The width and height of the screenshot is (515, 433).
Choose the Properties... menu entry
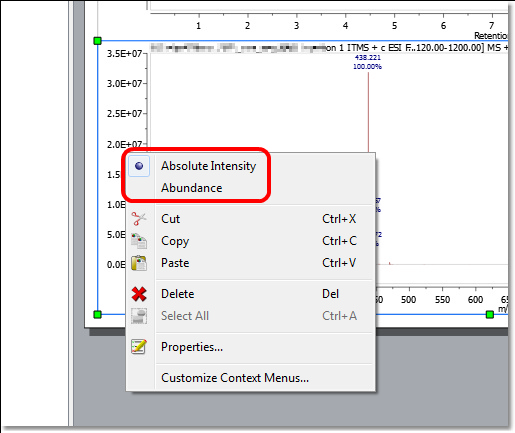(x=192, y=347)
